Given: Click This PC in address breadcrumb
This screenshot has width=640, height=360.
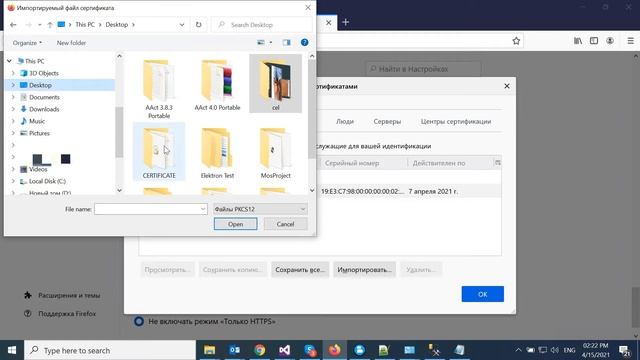Looking at the screenshot, I should [x=85, y=24].
